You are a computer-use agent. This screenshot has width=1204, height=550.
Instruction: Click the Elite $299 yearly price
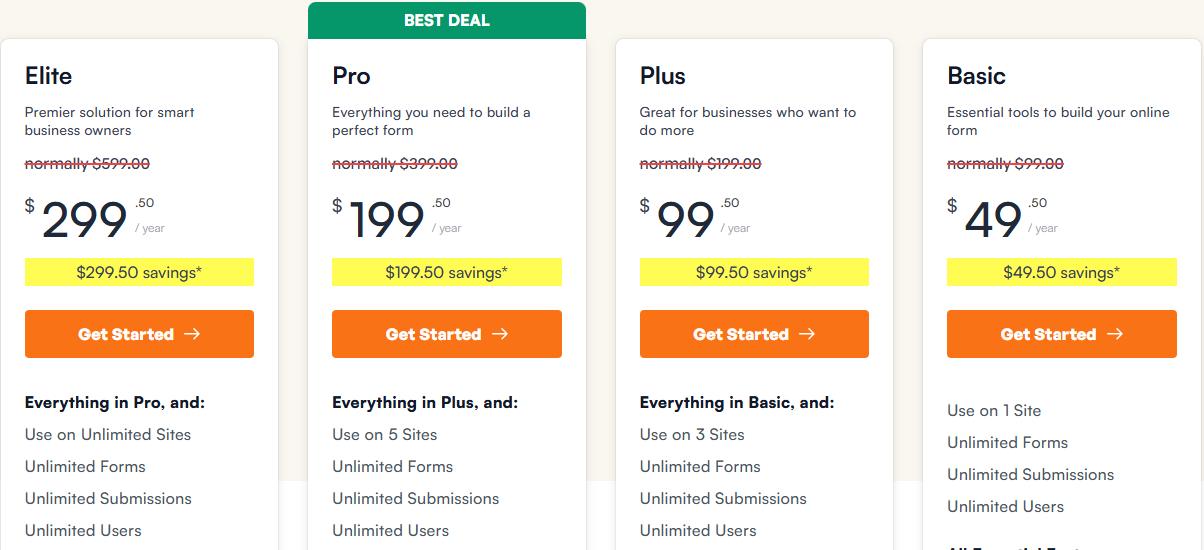tap(85, 220)
